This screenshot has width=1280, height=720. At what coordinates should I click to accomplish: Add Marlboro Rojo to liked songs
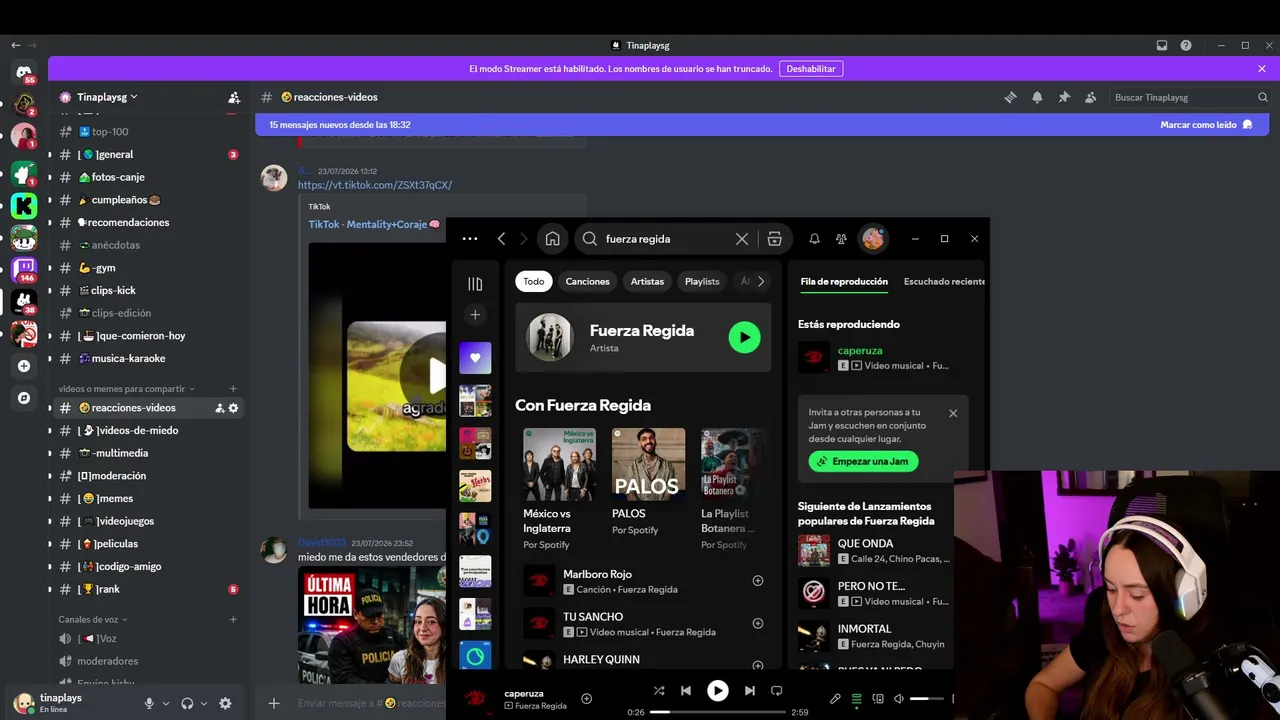[x=757, y=581]
